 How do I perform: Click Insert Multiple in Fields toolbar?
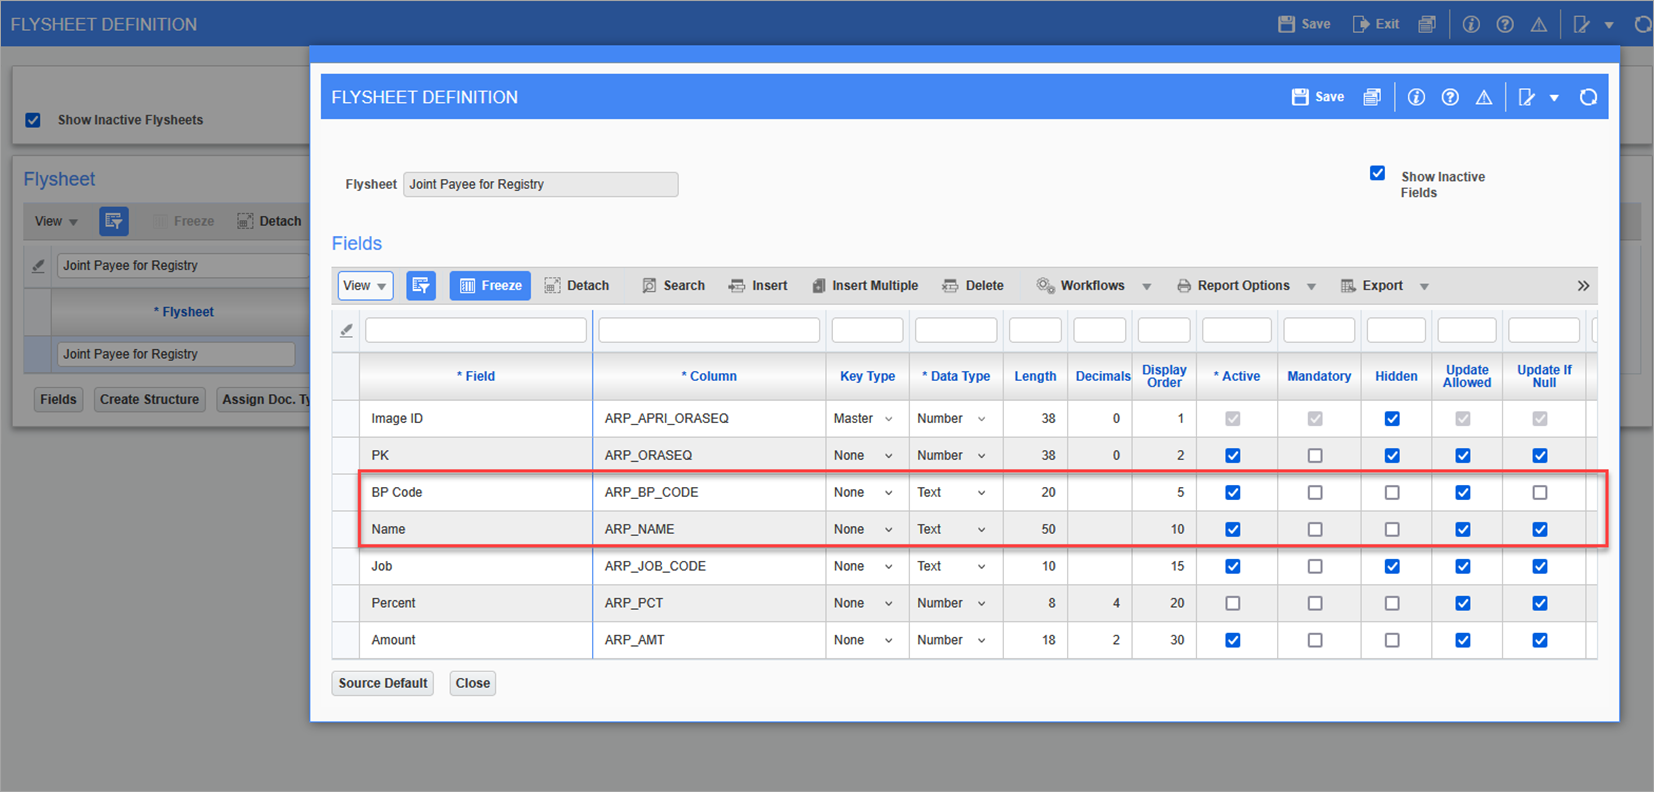pos(865,286)
